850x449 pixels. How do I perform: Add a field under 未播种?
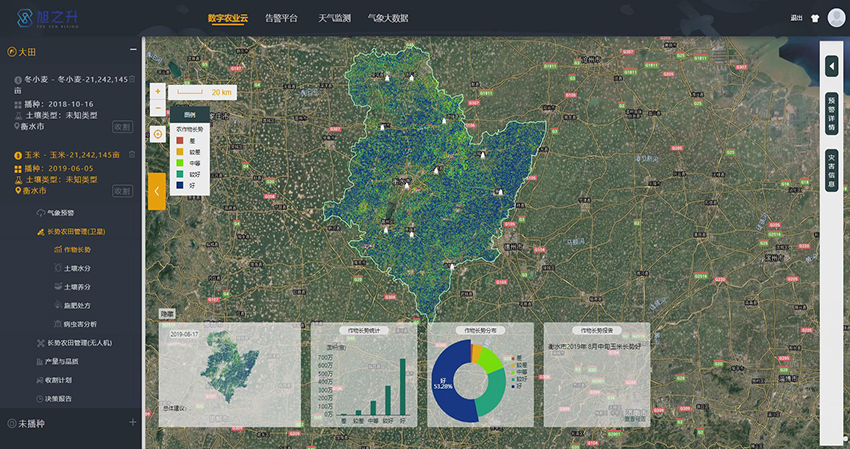[x=132, y=423]
